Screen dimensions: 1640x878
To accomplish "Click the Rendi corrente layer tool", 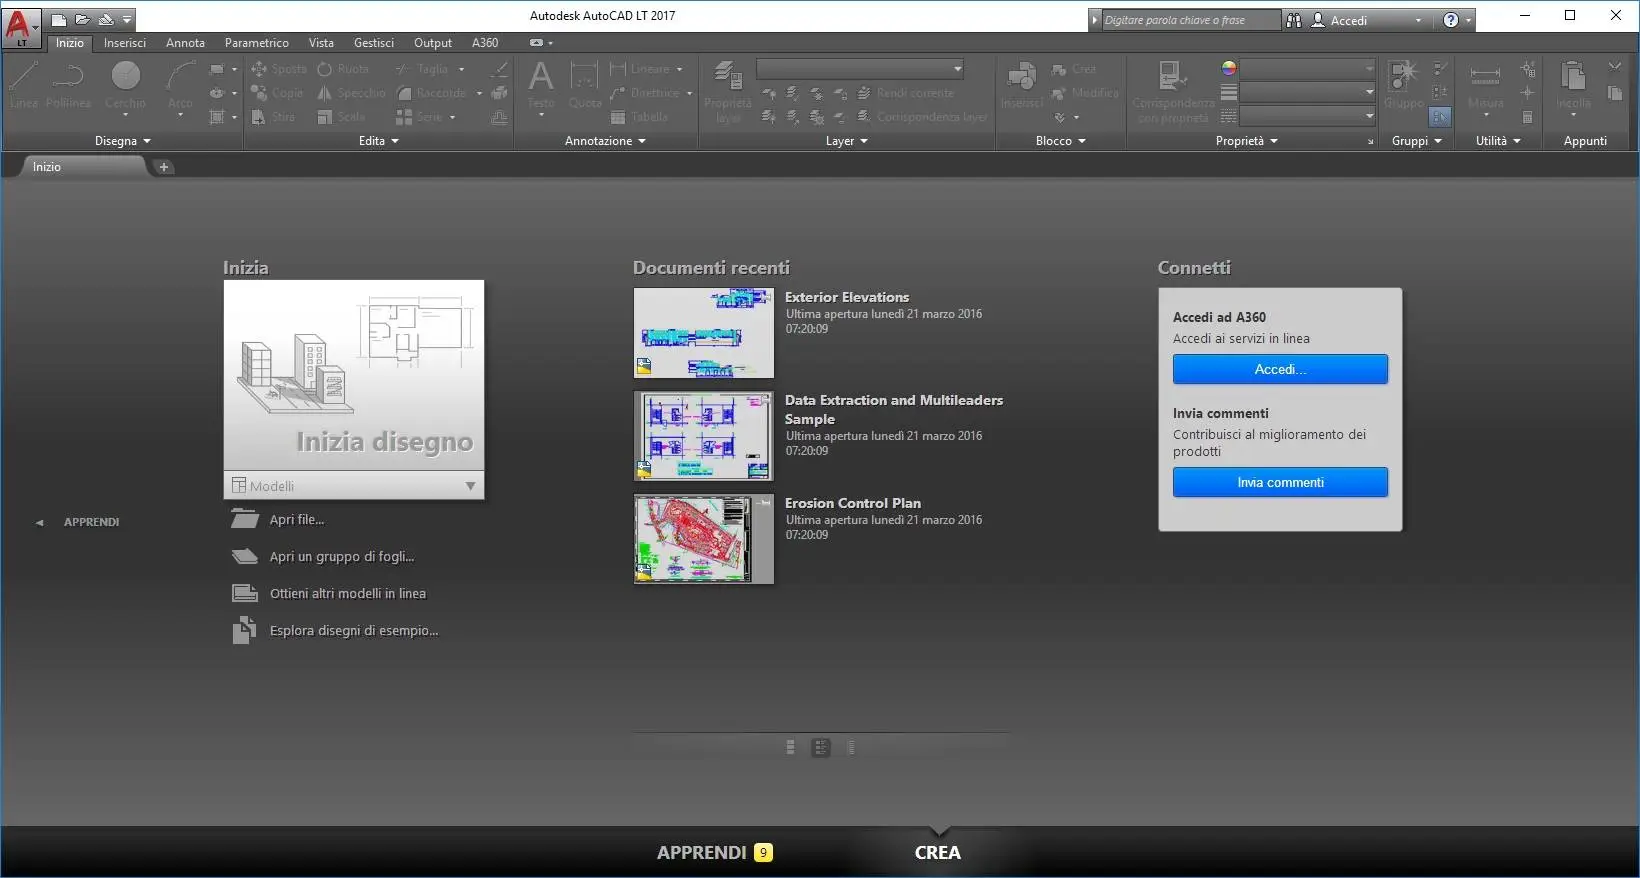I will (905, 93).
